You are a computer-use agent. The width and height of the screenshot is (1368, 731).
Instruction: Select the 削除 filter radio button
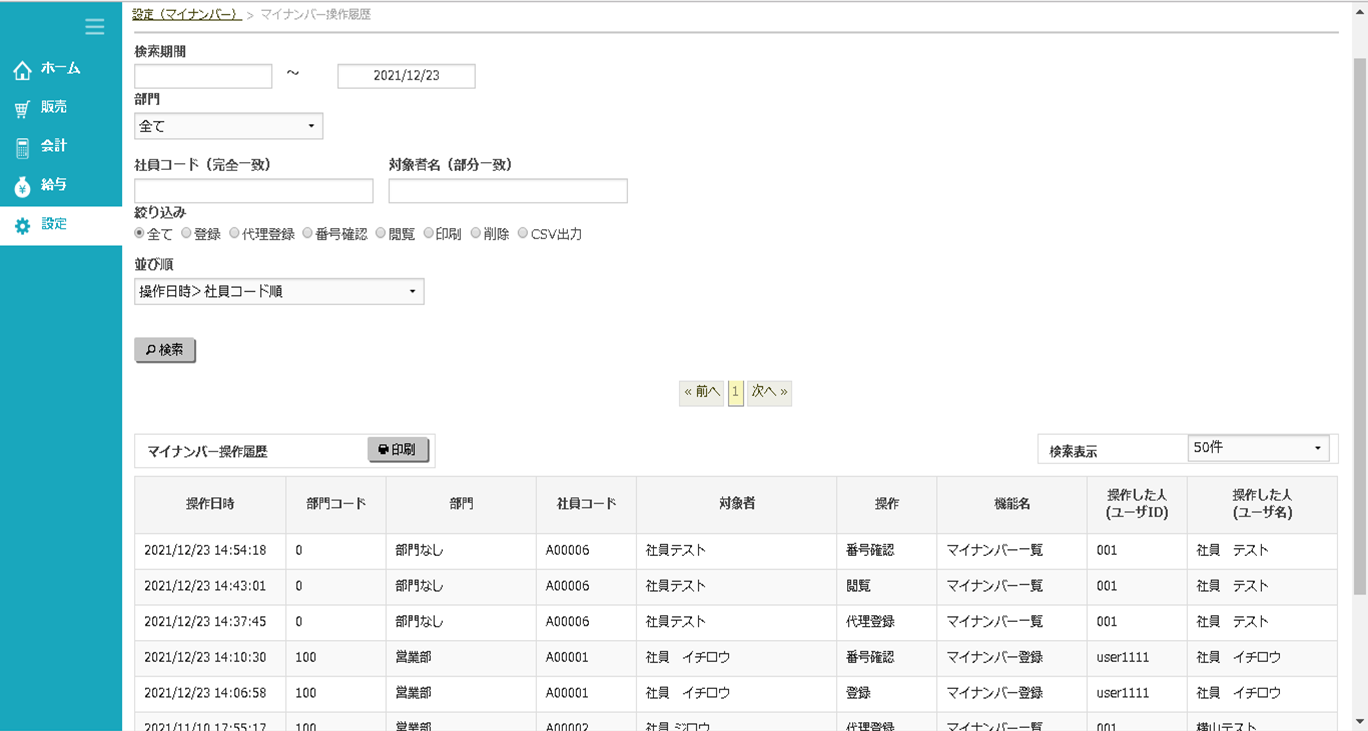[x=476, y=234]
